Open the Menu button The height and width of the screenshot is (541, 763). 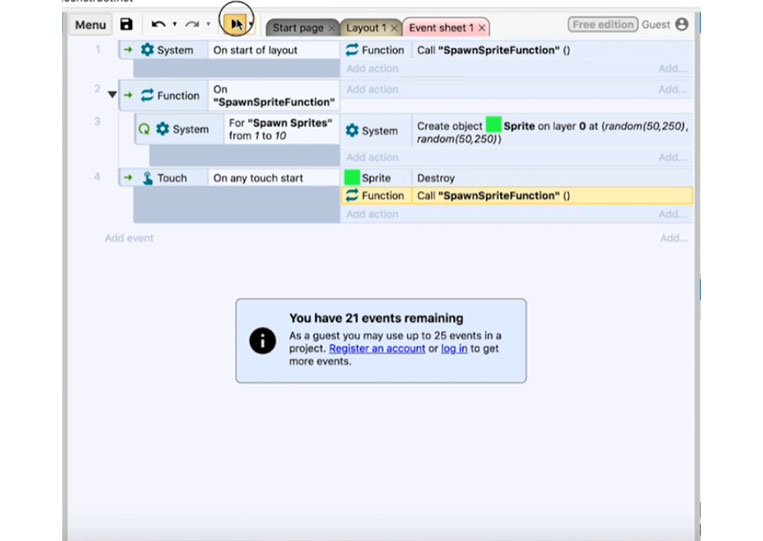point(91,25)
